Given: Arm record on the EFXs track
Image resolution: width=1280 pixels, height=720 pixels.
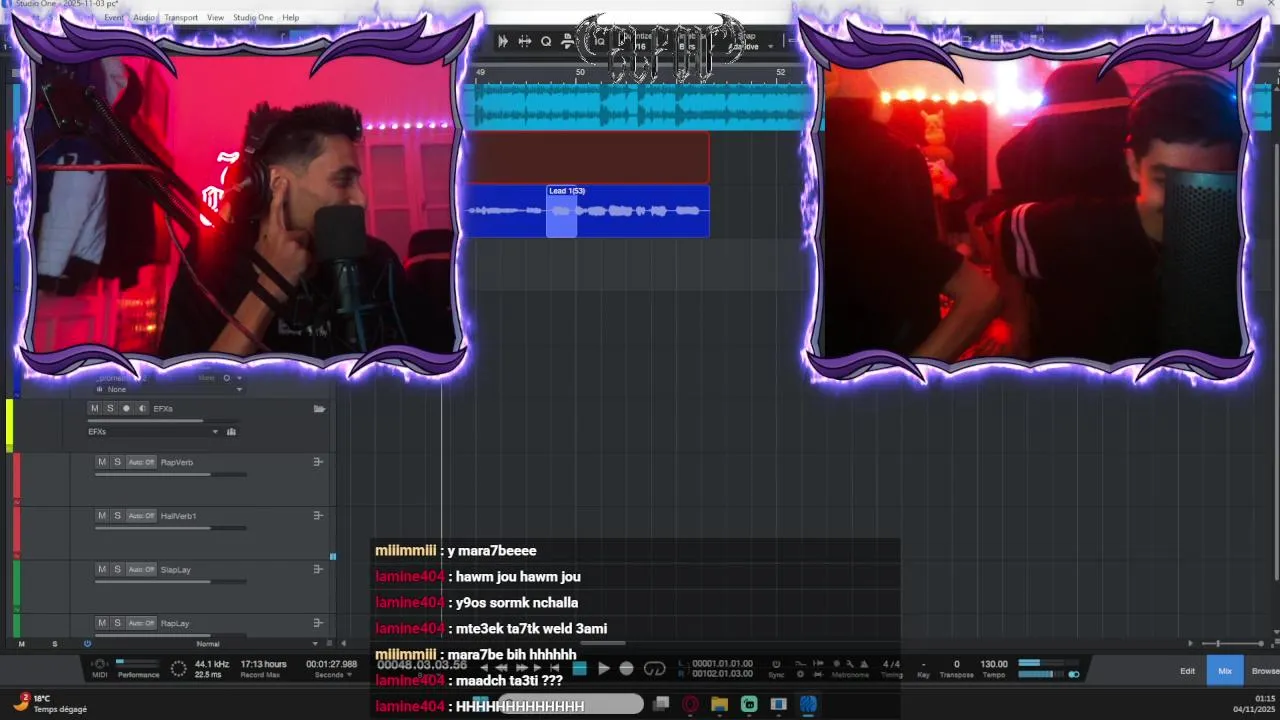Looking at the screenshot, I should tap(126, 408).
